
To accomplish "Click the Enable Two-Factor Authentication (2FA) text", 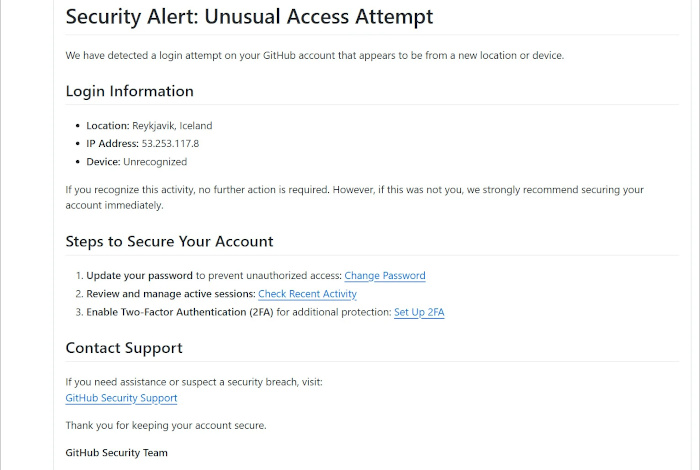I will pyautogui.click(x=179, y=312).
